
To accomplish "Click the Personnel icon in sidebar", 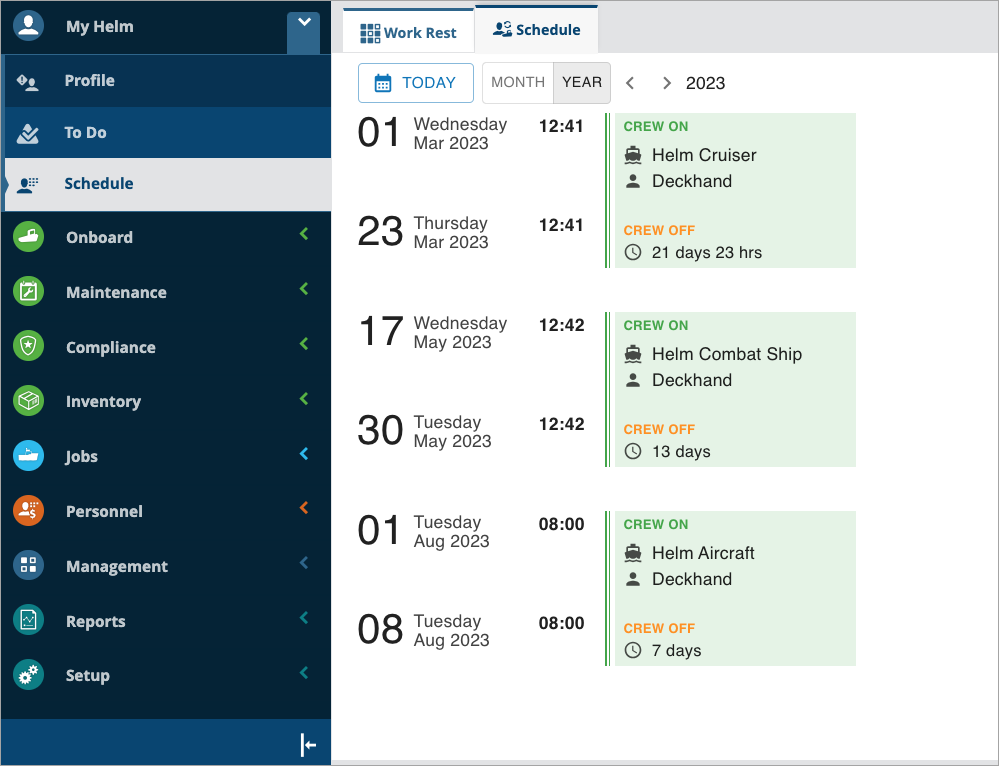I will point(29,511).
